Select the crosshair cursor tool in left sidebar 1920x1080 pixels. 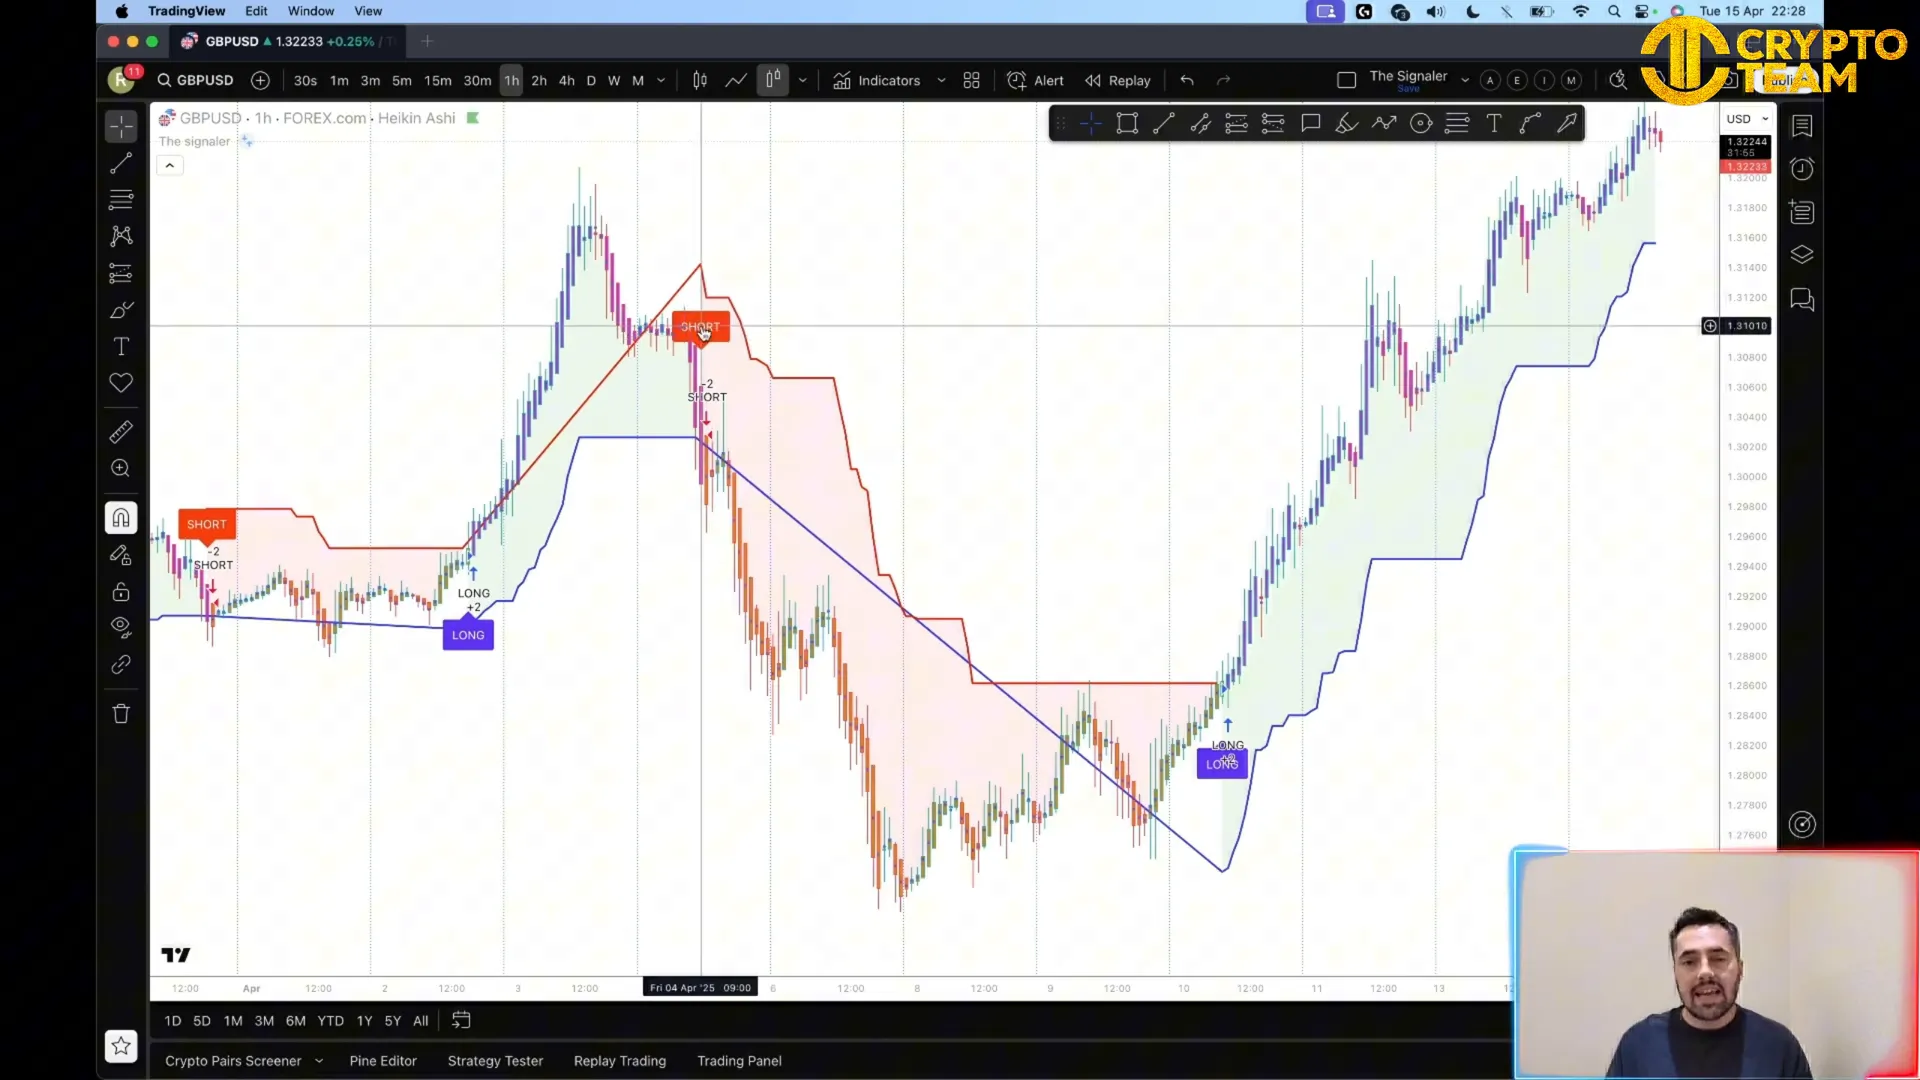pos(121,126)
